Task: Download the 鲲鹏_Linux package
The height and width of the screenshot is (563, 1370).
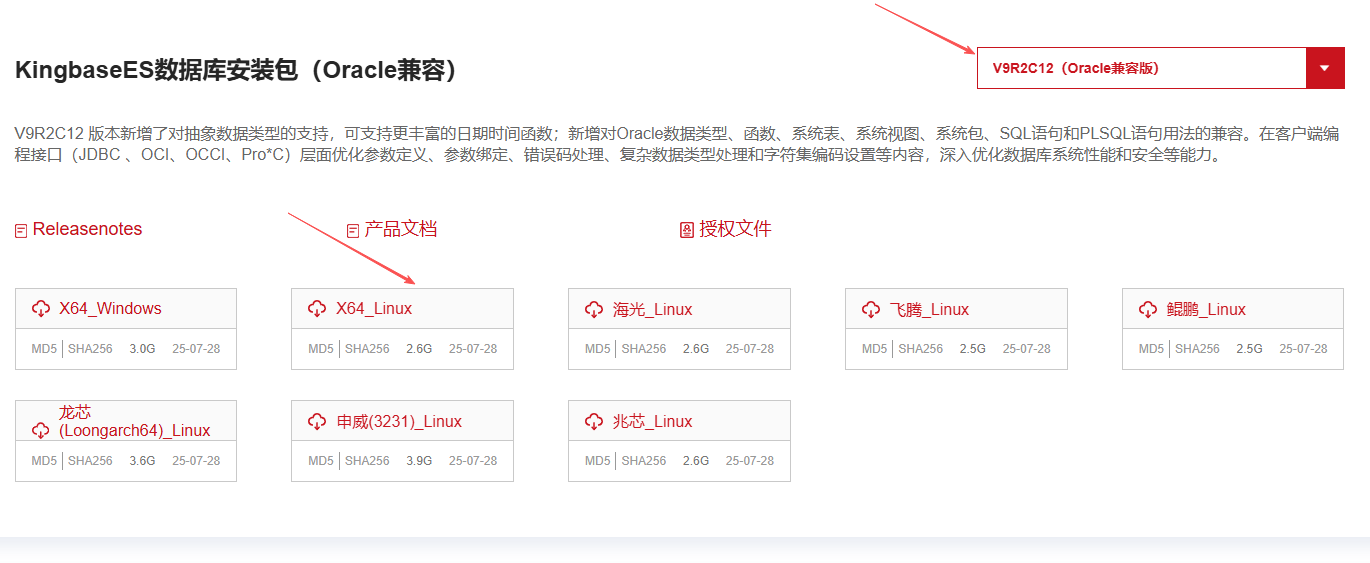Action: click(1206, 309)
